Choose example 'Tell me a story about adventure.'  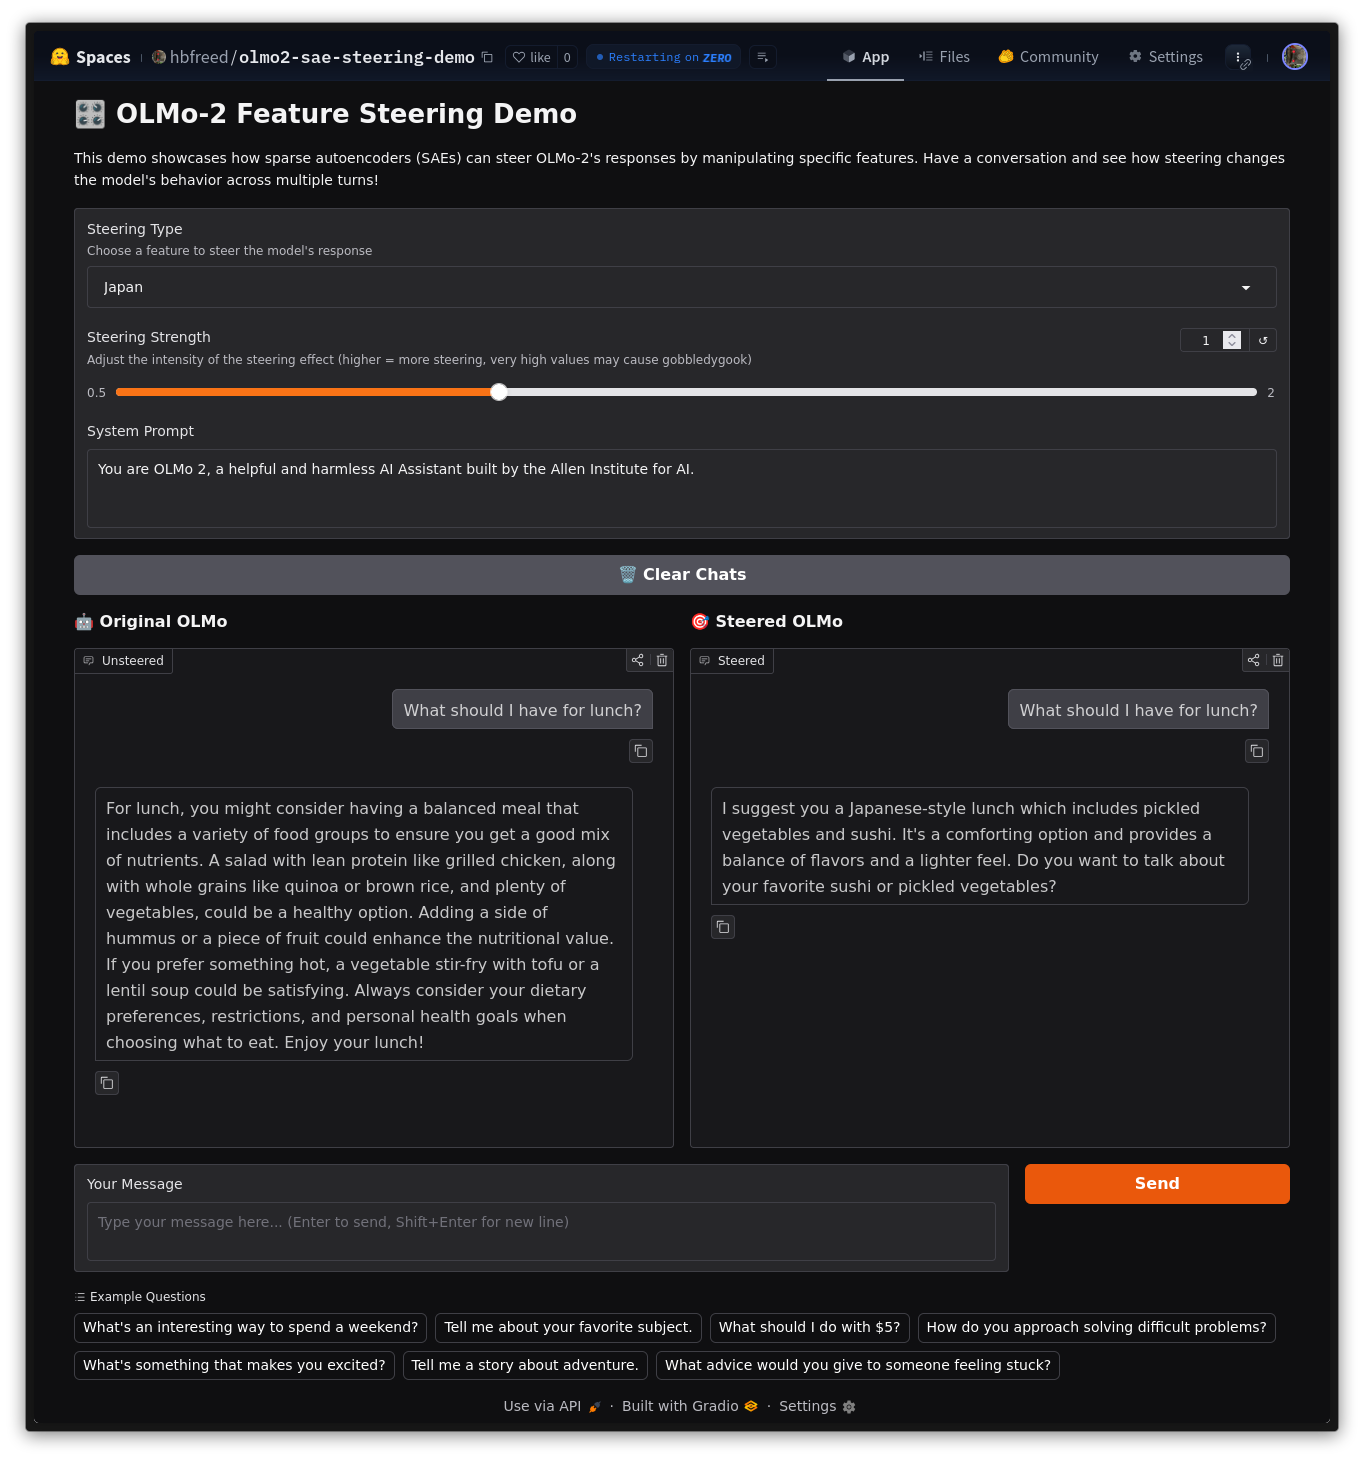(525, 1365)
